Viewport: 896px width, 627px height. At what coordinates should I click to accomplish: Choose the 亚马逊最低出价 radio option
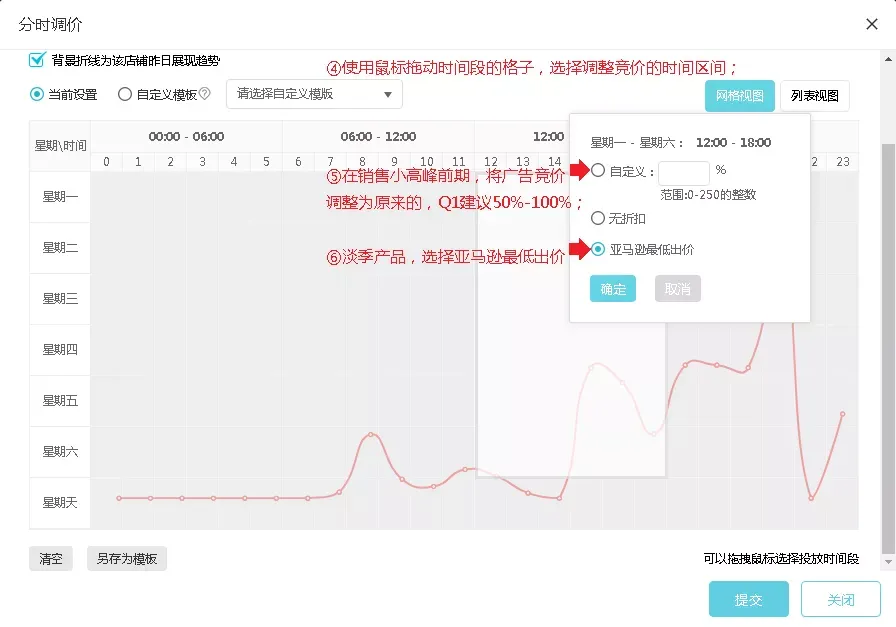pos(598,249)
